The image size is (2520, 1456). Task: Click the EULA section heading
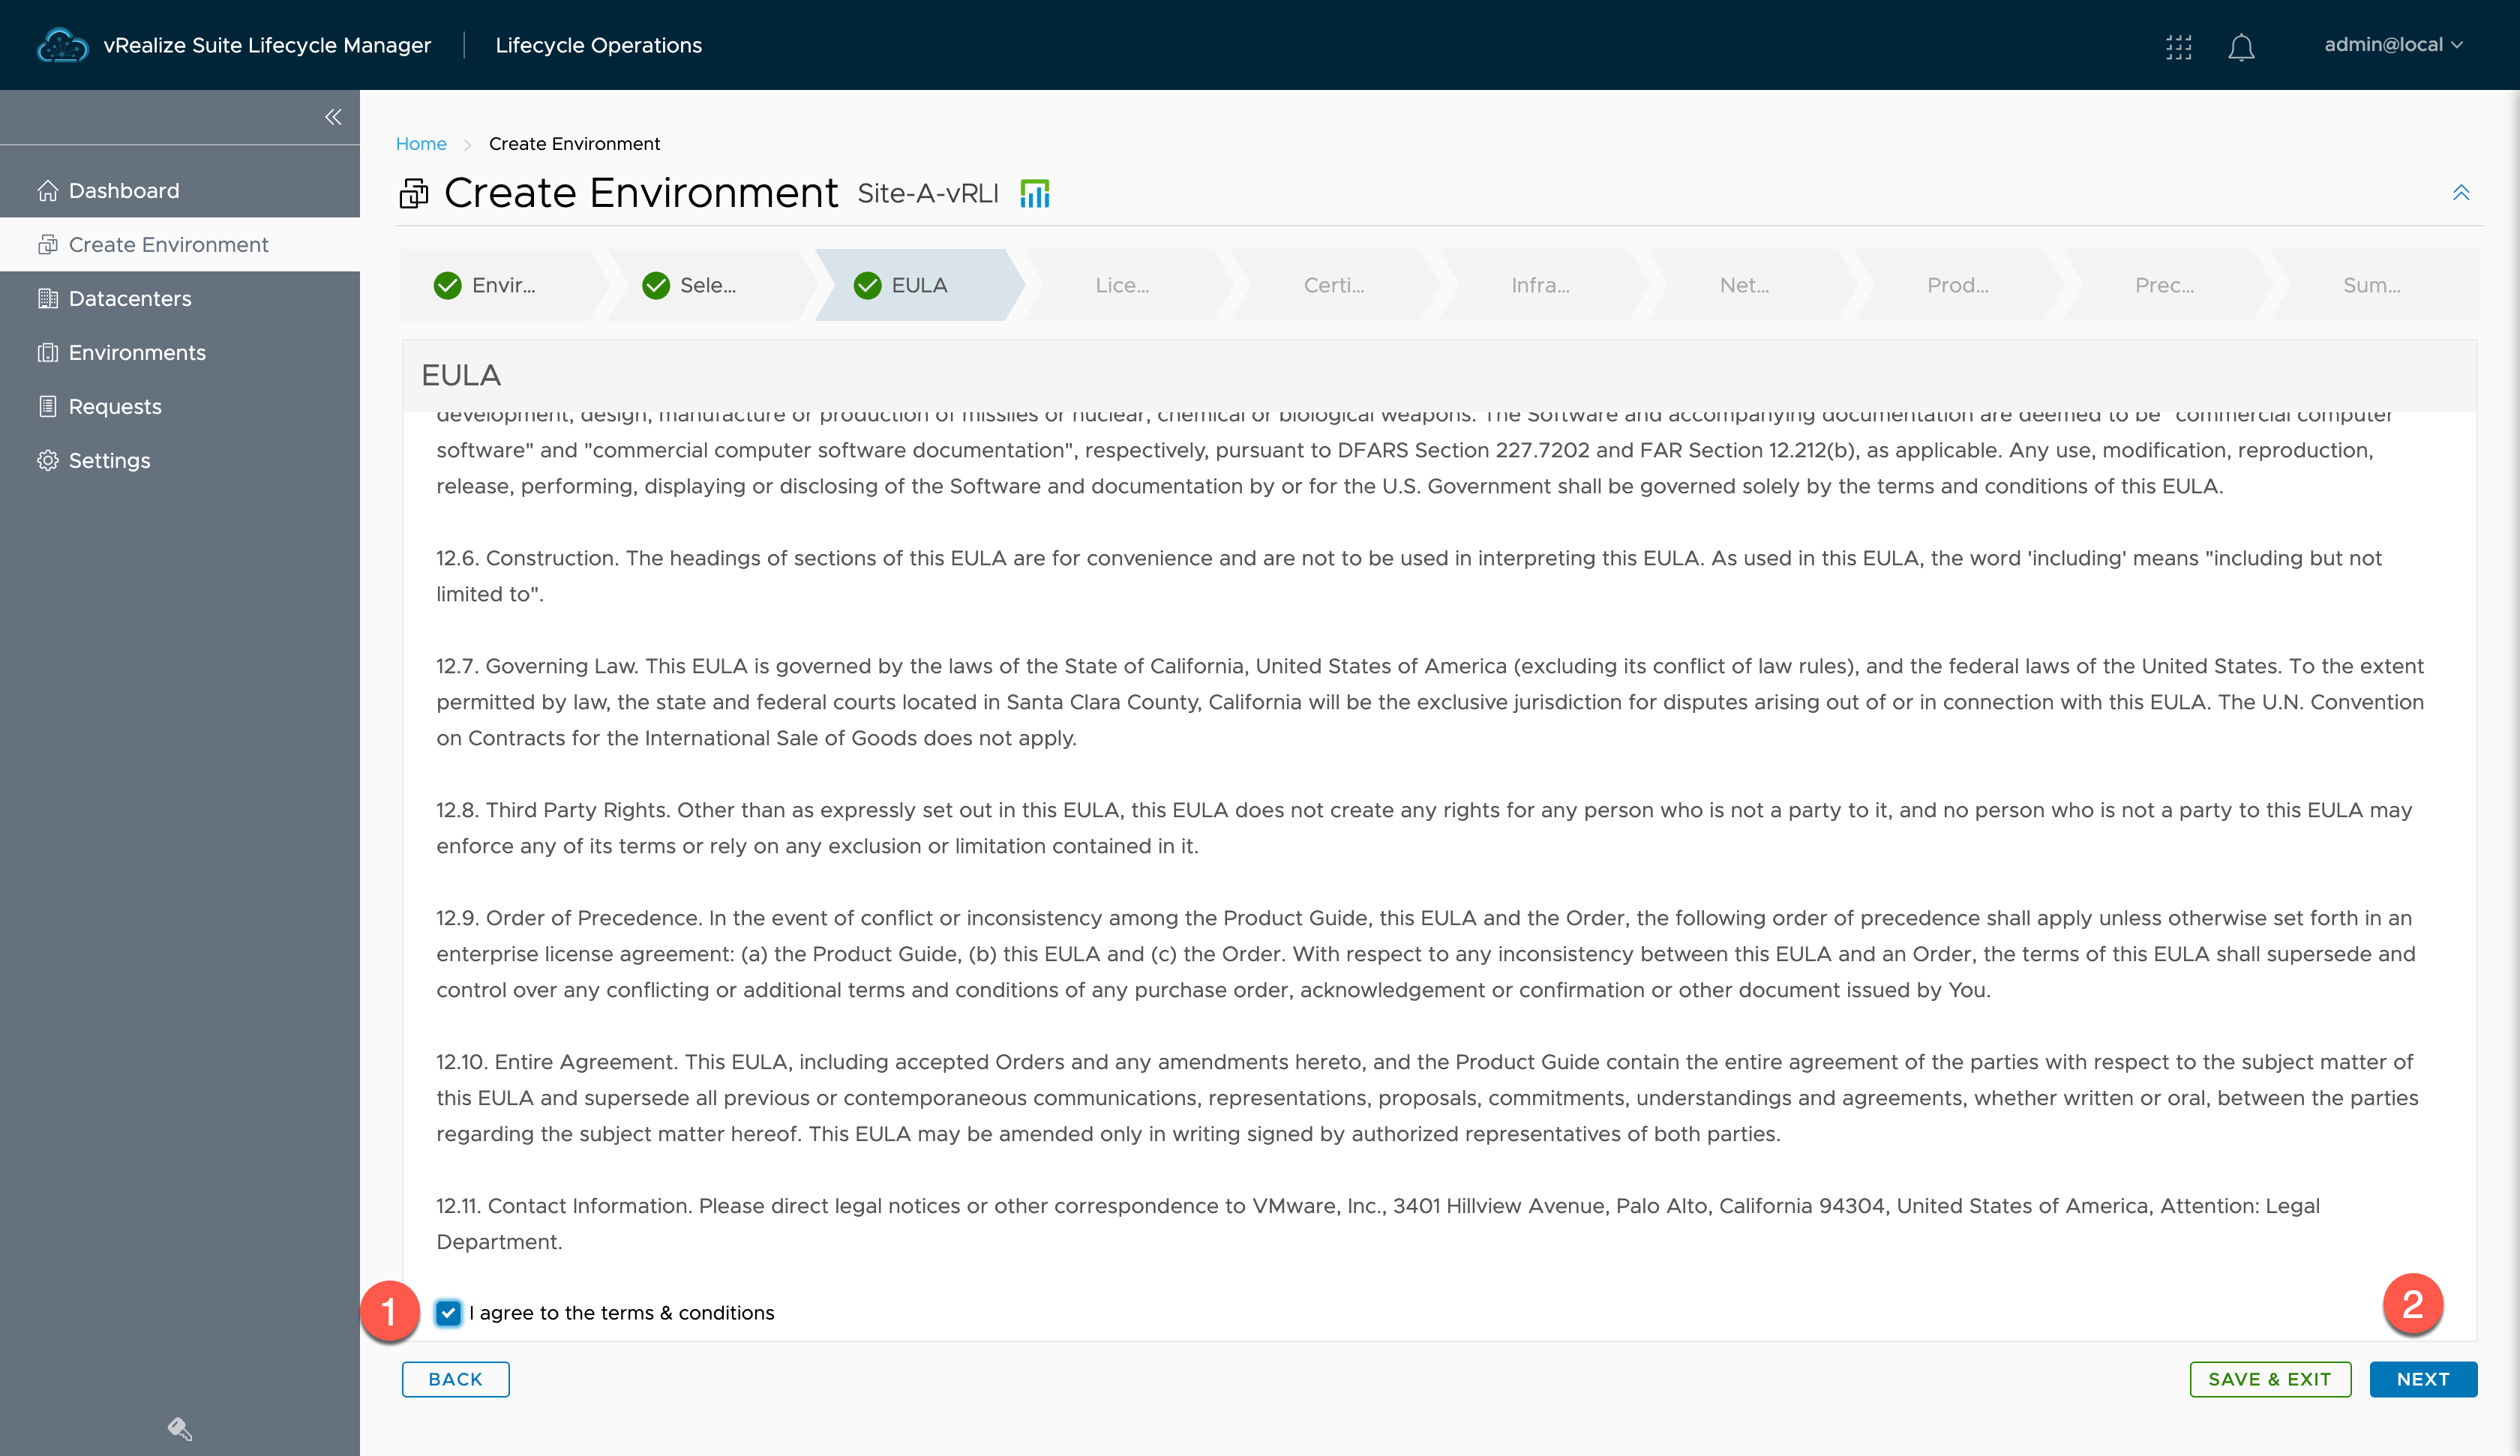(461, 375)
